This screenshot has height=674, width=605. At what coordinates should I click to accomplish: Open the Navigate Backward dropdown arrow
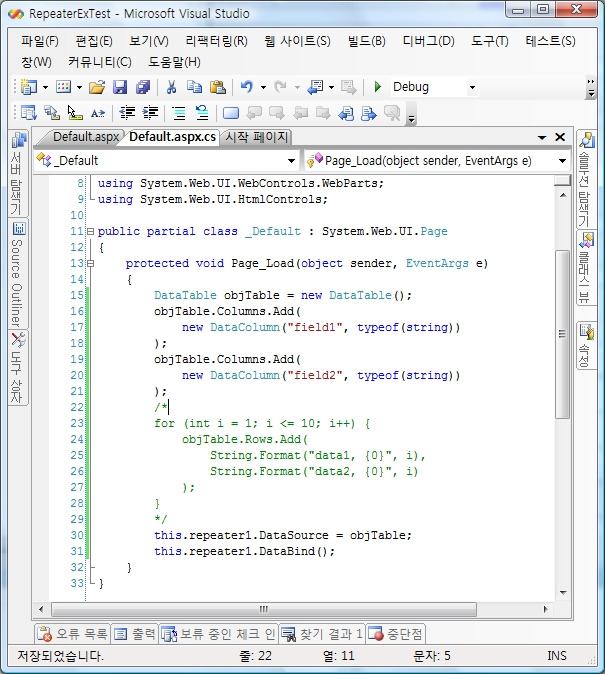point(332,88)
